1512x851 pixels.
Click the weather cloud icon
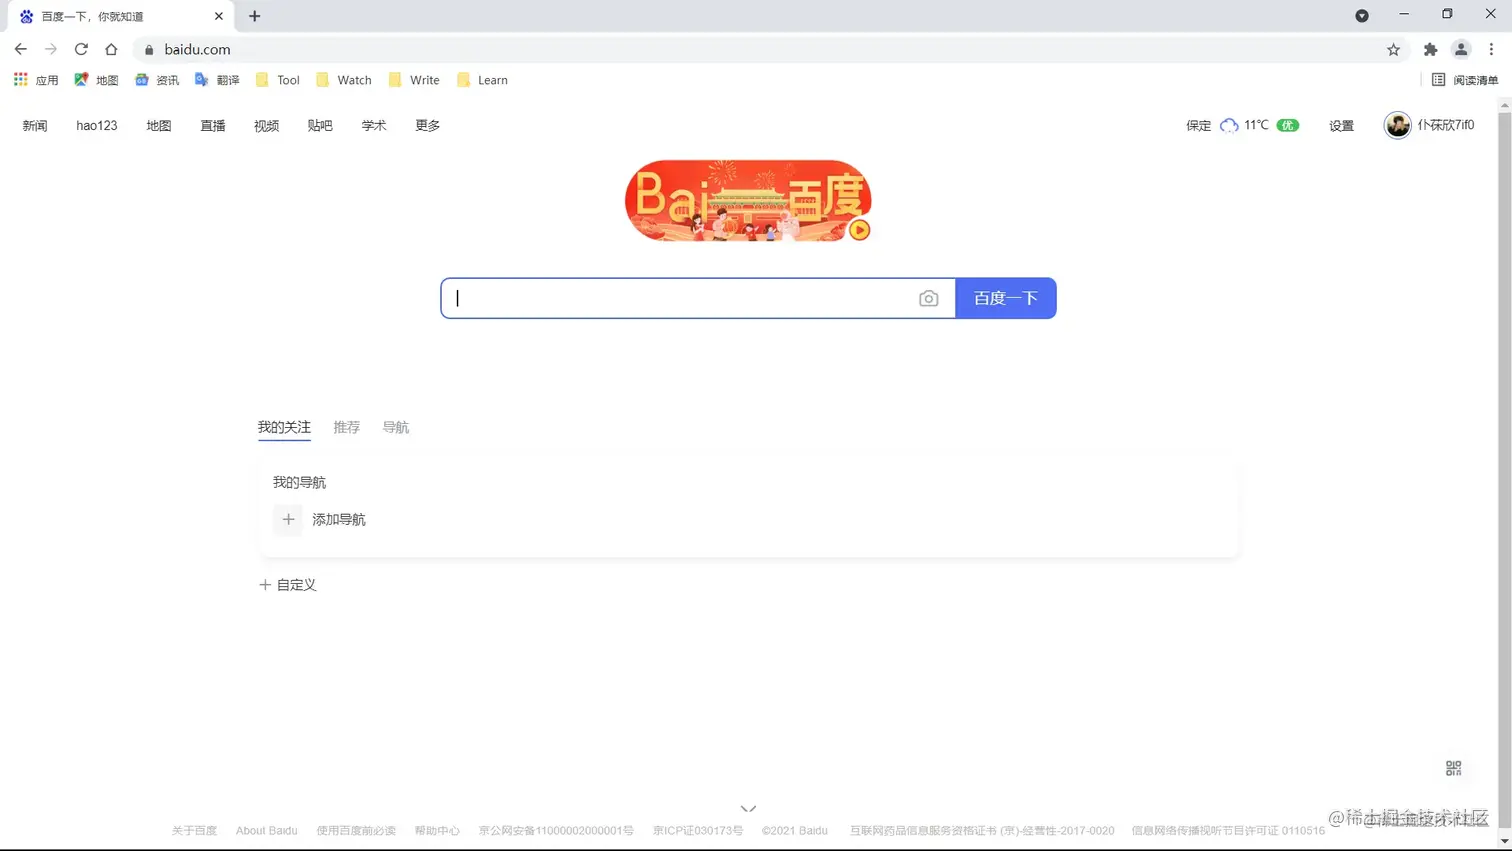click(1229, 125)
